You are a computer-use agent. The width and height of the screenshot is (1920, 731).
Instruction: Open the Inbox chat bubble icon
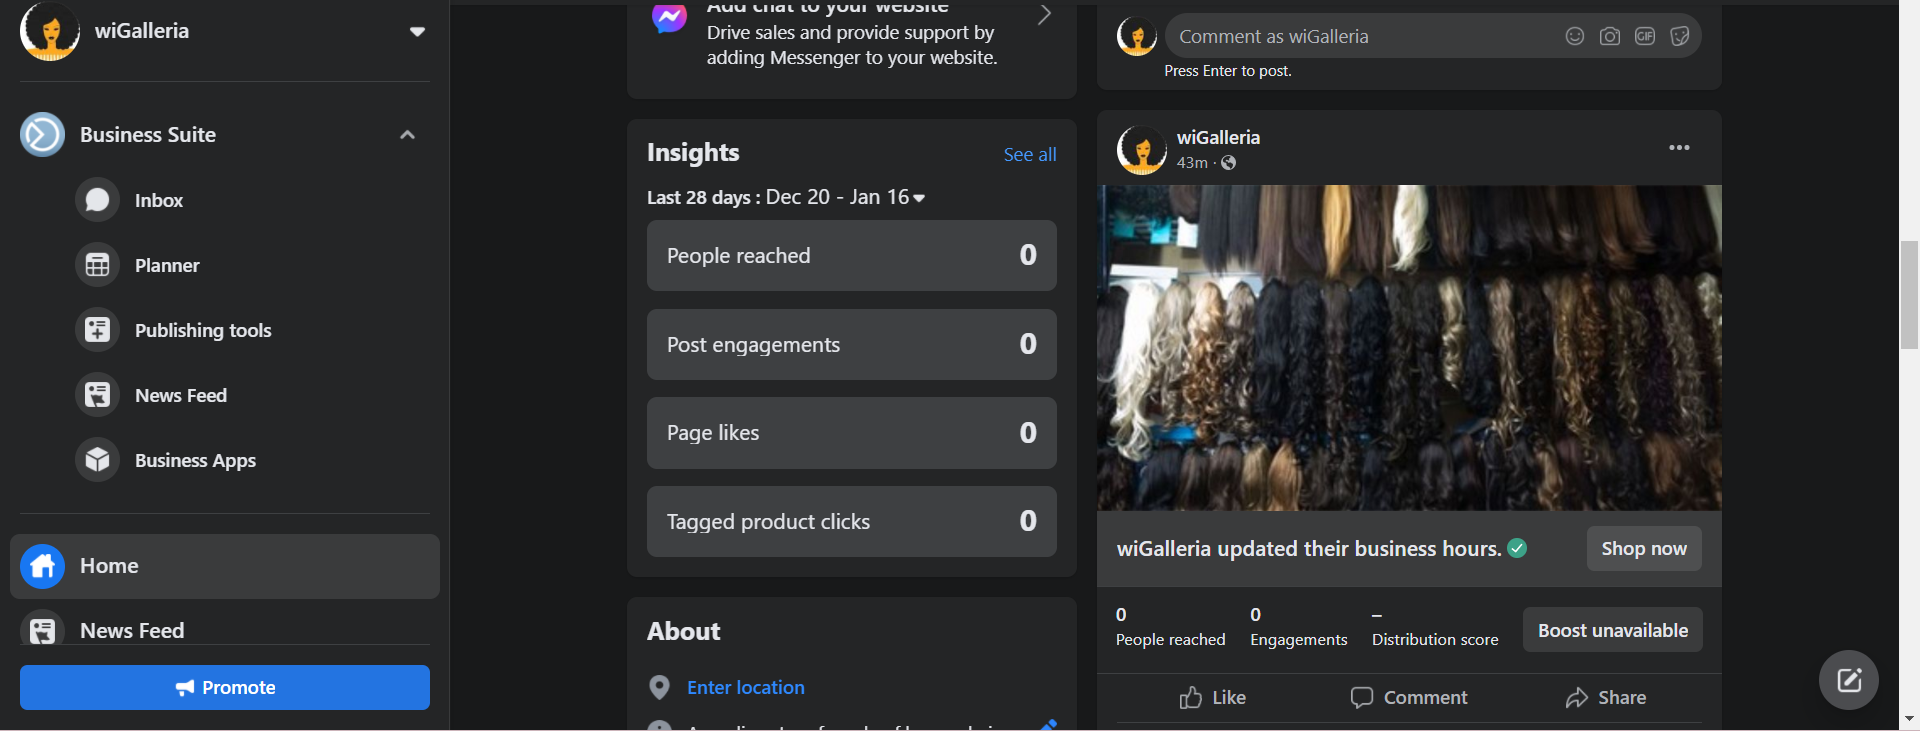click(97, 200)
